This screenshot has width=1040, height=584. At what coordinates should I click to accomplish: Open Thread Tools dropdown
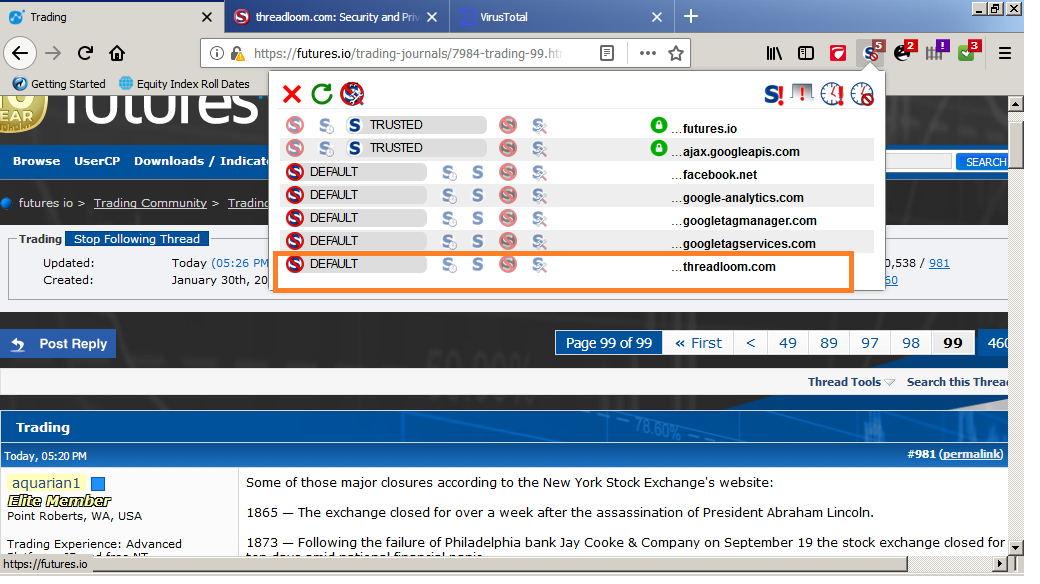pyautogui.click(x=850, y=382)
